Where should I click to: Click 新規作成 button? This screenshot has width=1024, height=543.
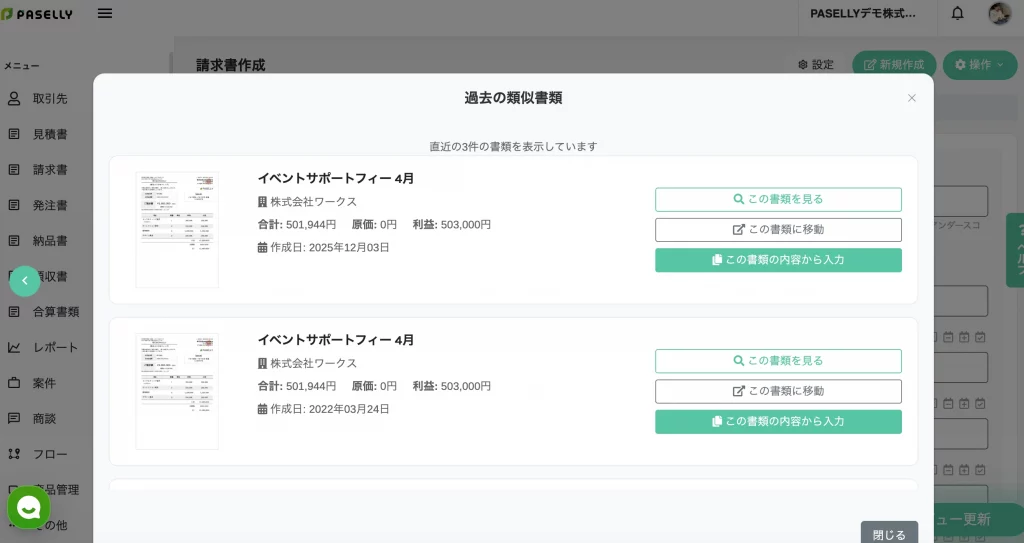tap(893, 64)
